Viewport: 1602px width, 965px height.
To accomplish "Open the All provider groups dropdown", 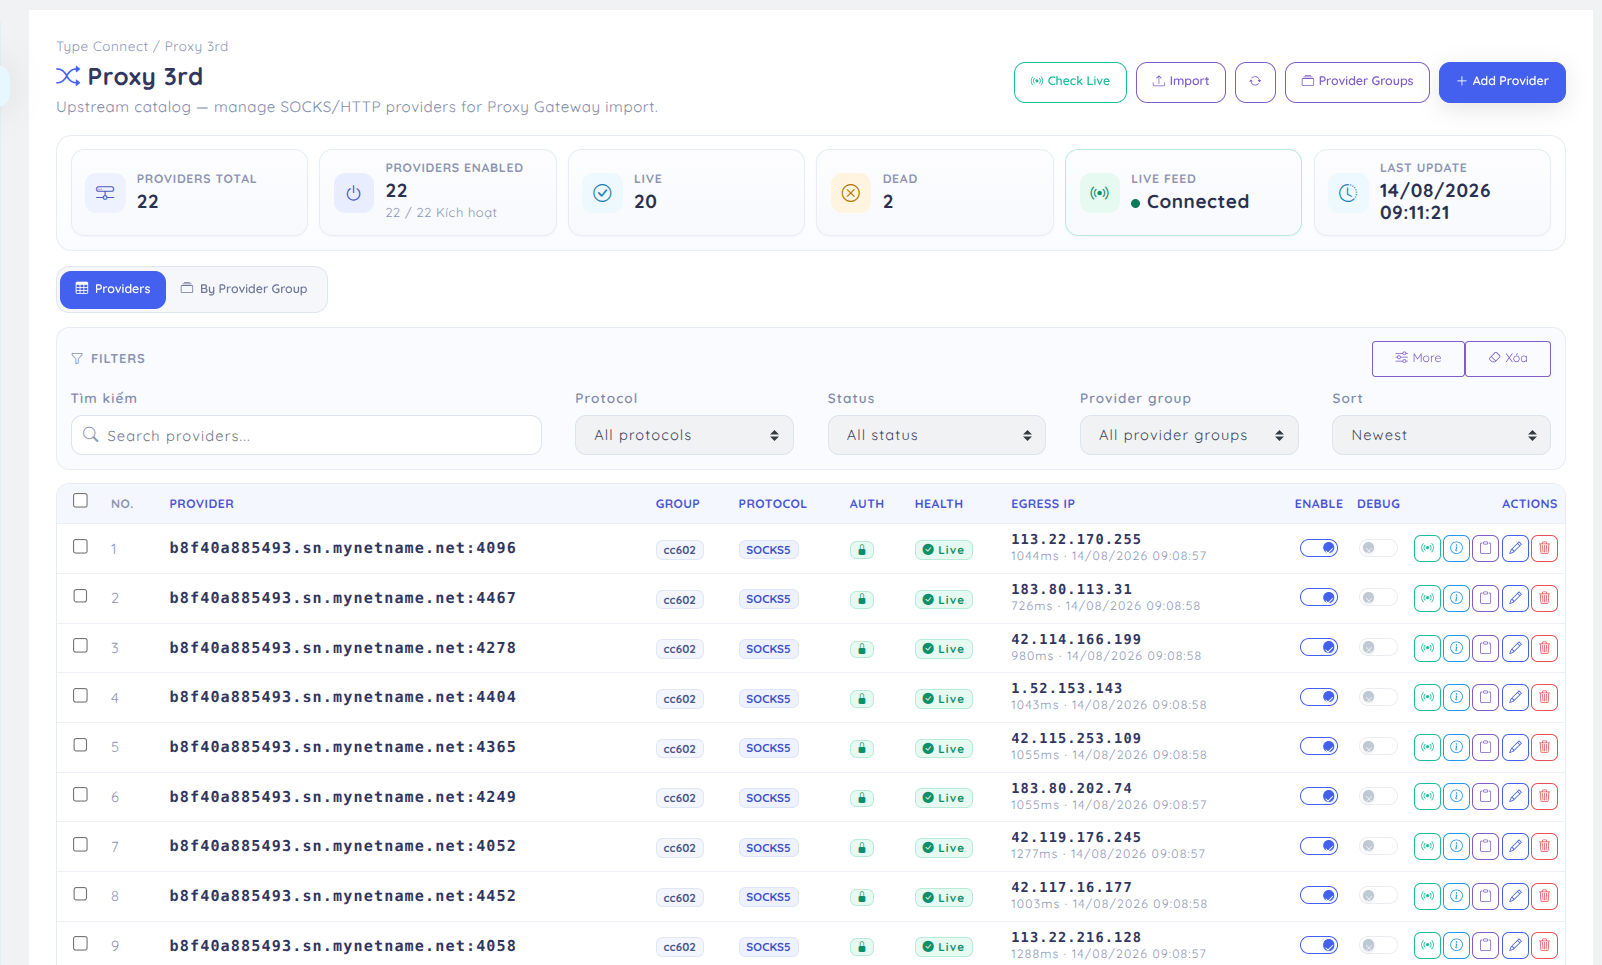I will point(1189,435).
